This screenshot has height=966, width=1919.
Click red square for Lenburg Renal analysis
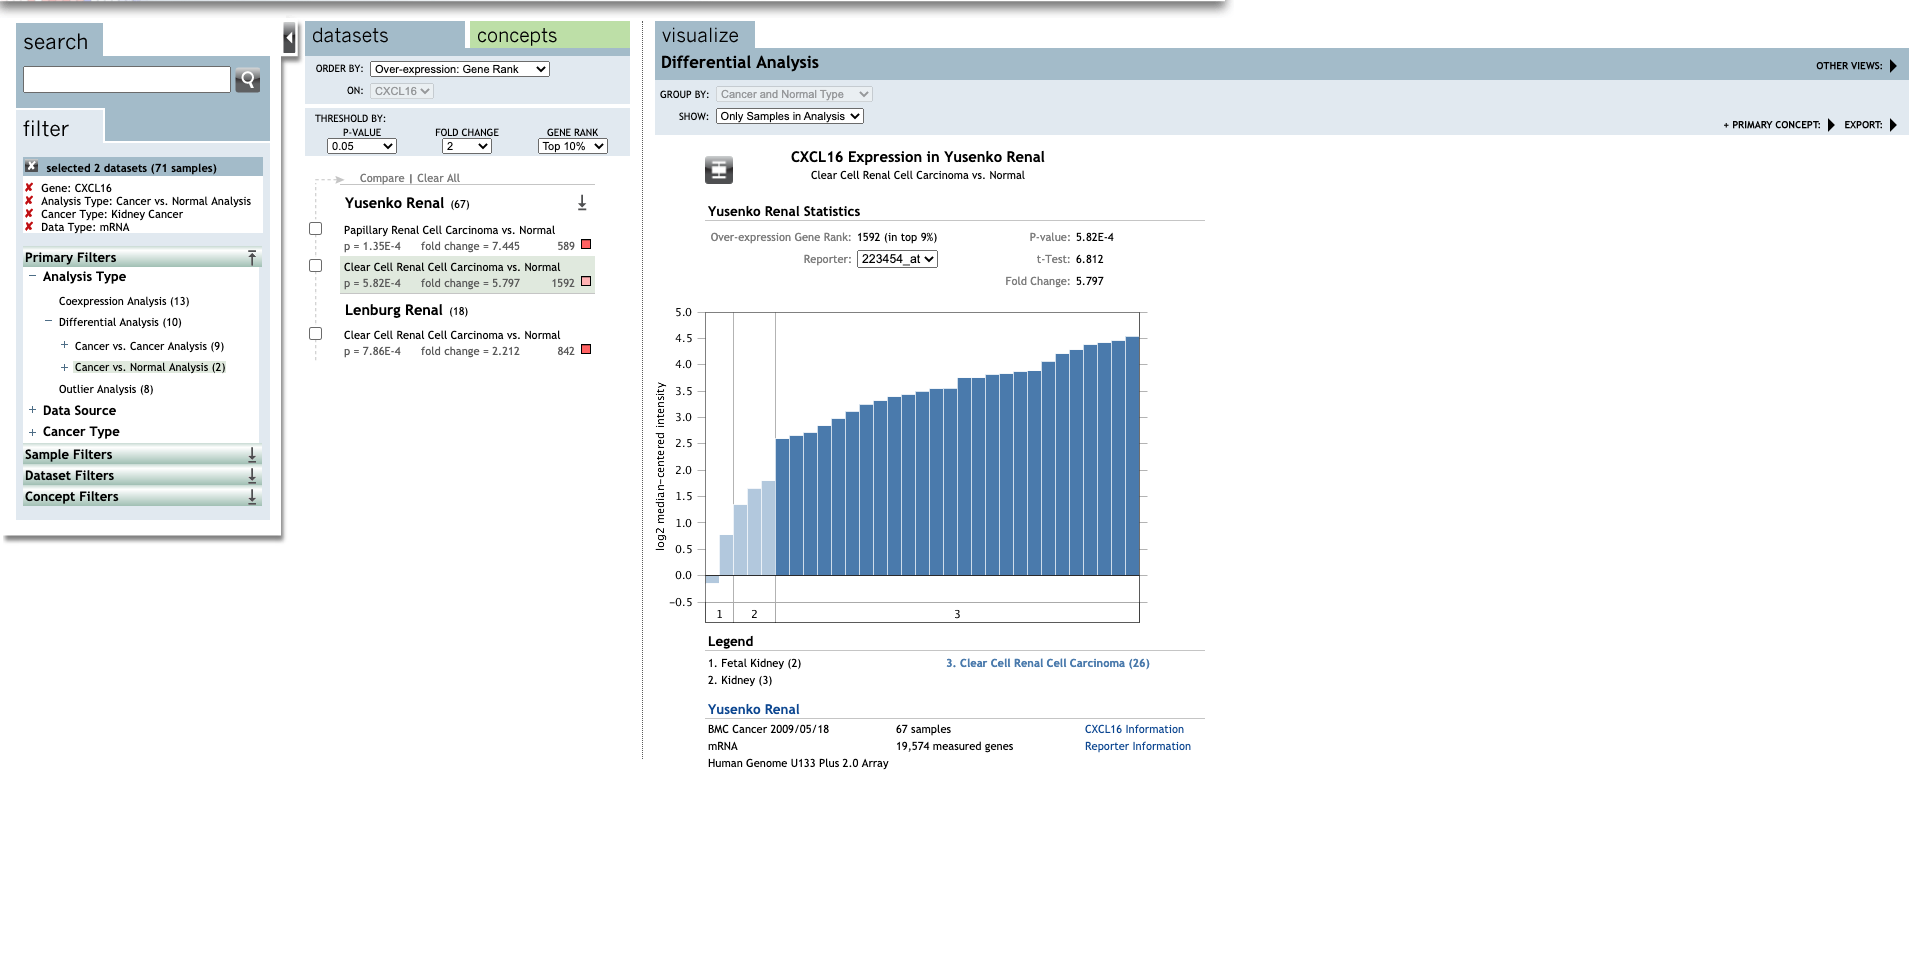586,349
